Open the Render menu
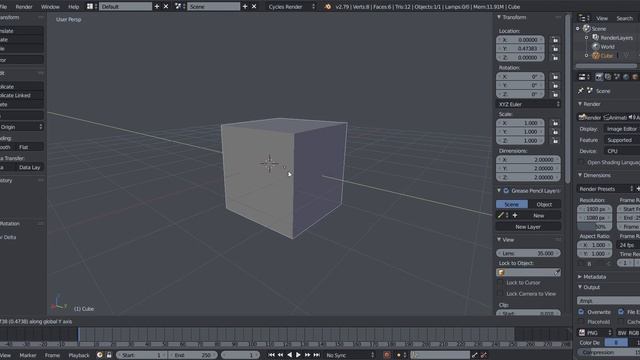The width and height of the screenshot is (640, 360). [24, 7]
